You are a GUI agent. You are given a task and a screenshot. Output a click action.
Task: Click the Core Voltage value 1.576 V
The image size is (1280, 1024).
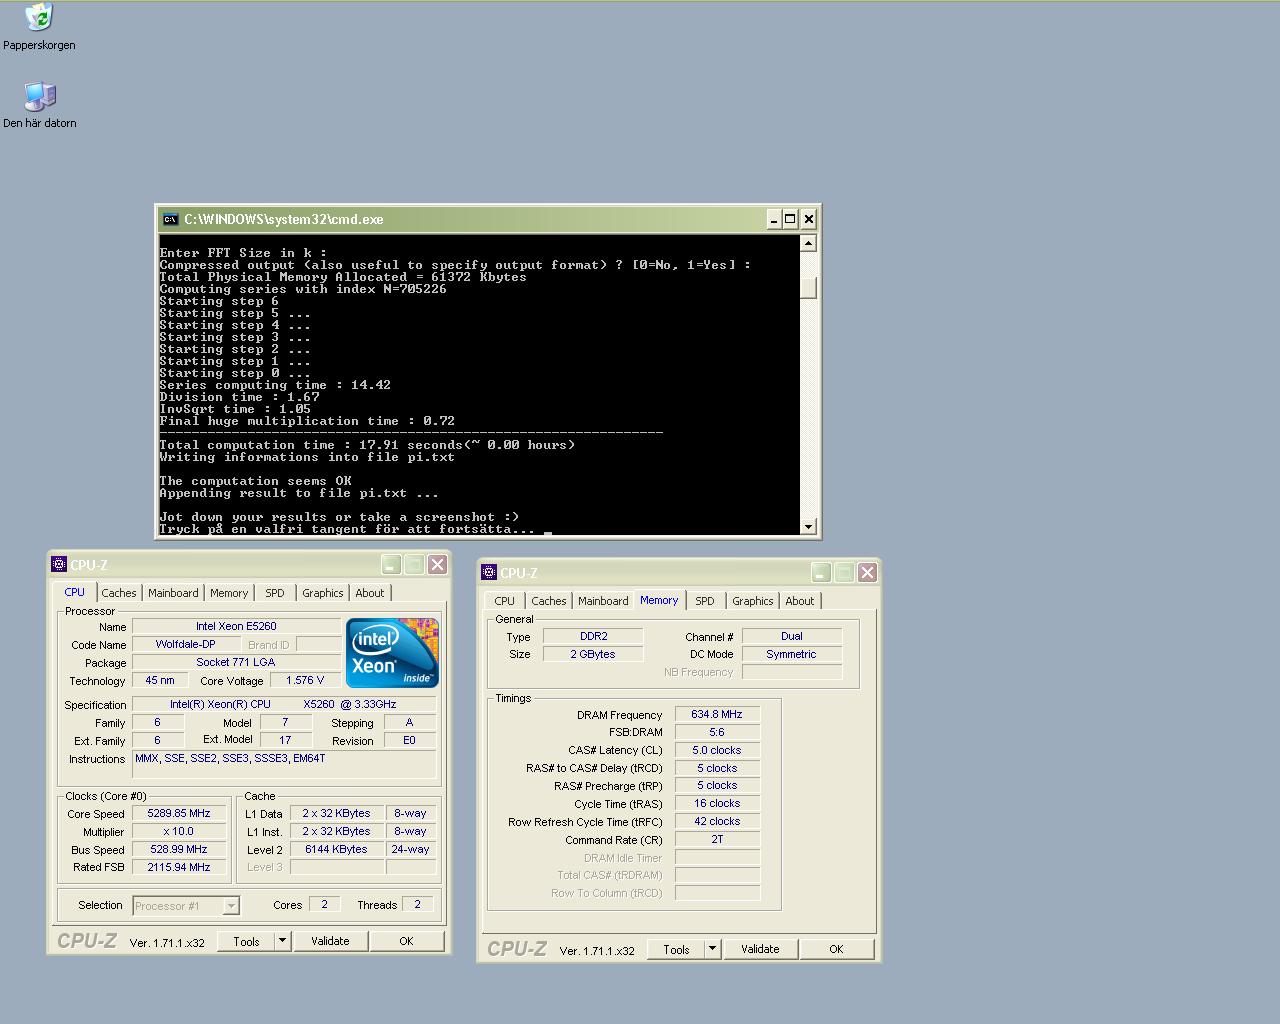point(305,681)
